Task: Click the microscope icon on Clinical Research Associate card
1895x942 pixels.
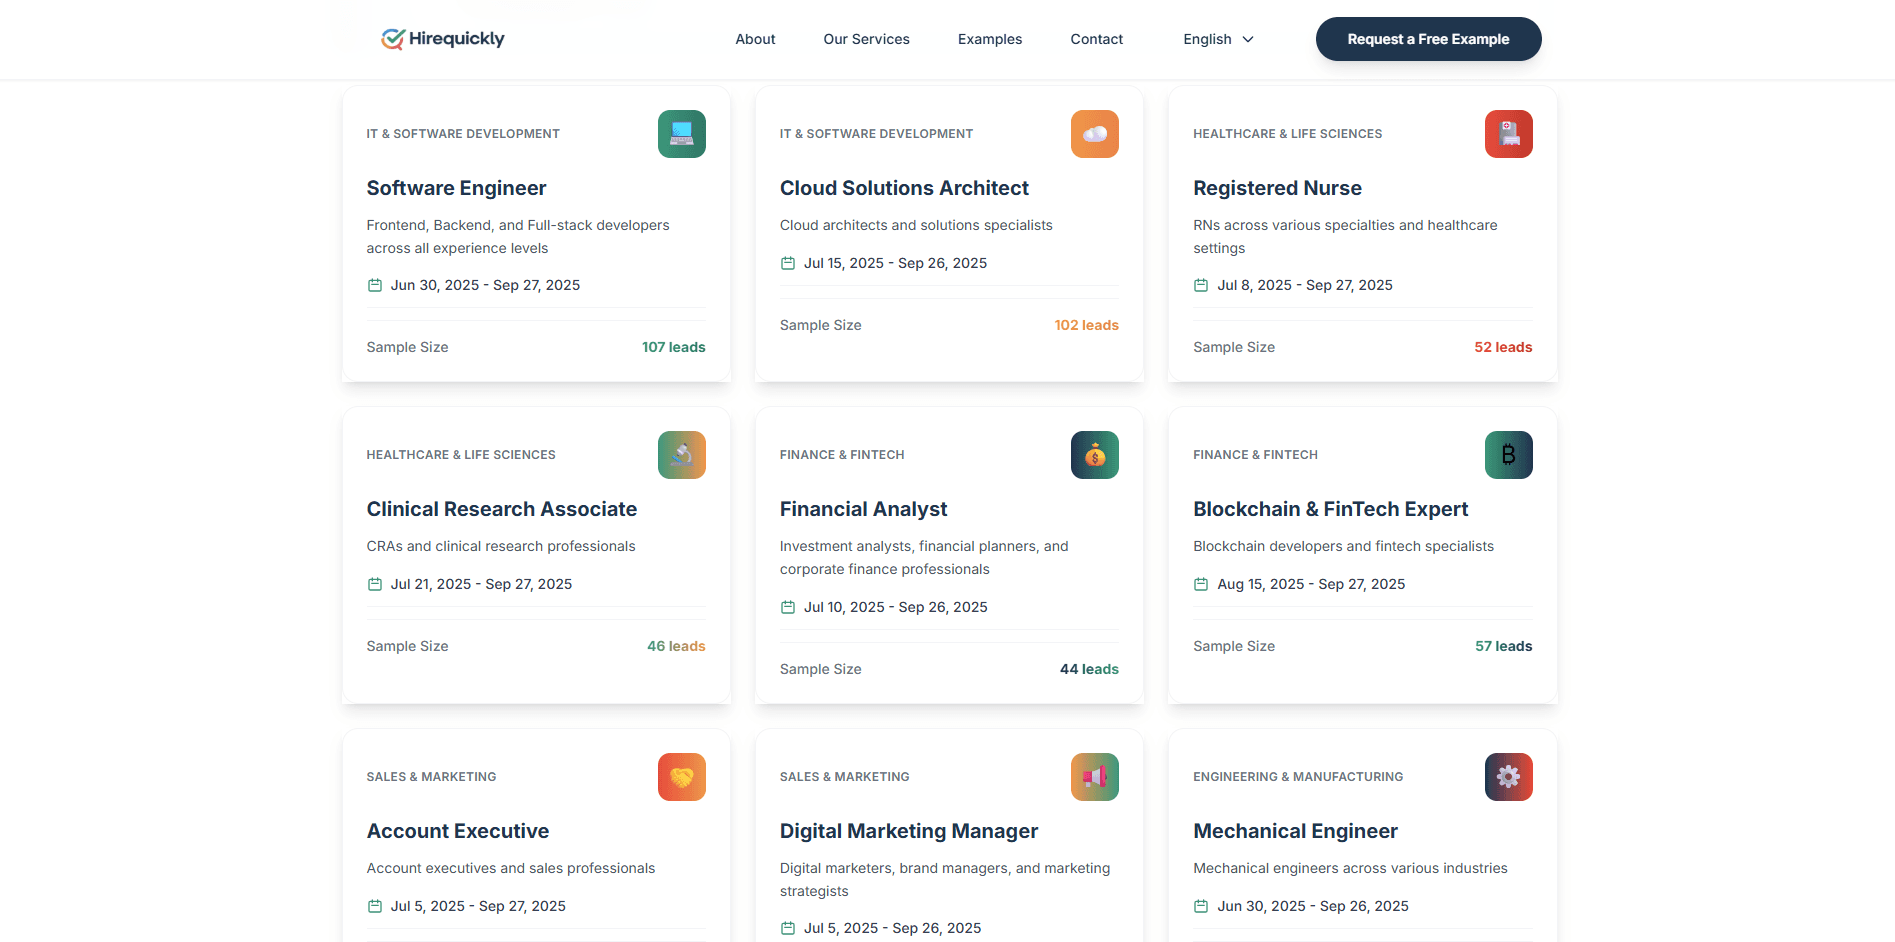Action: click(682, 455)
